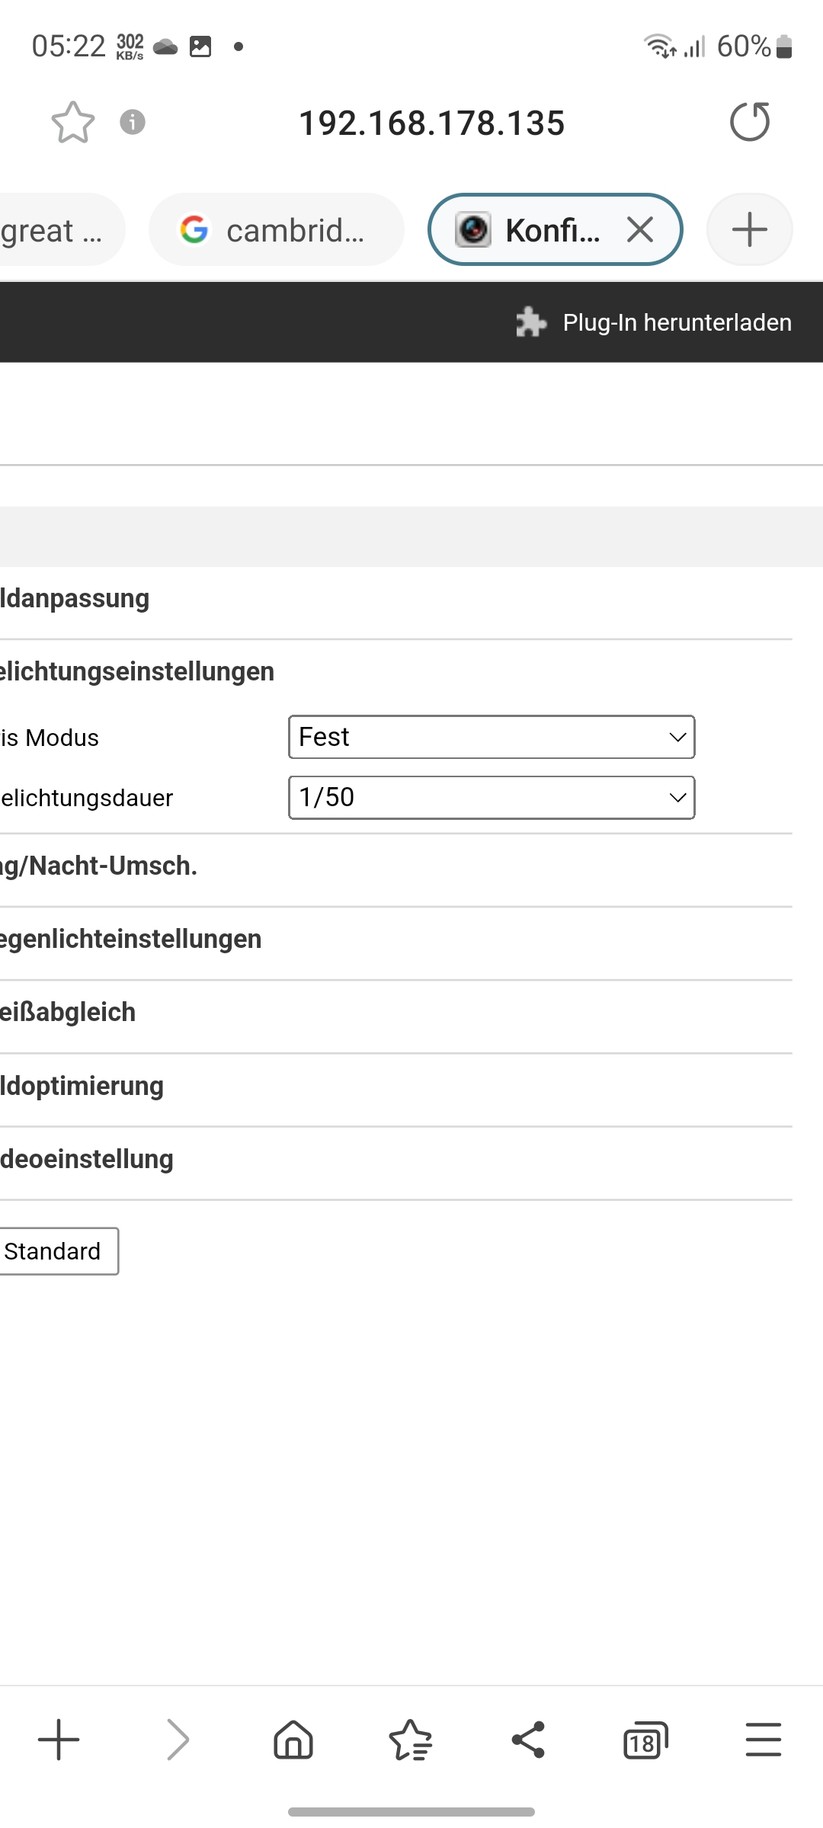Open a new tab with the plus button

749,229
